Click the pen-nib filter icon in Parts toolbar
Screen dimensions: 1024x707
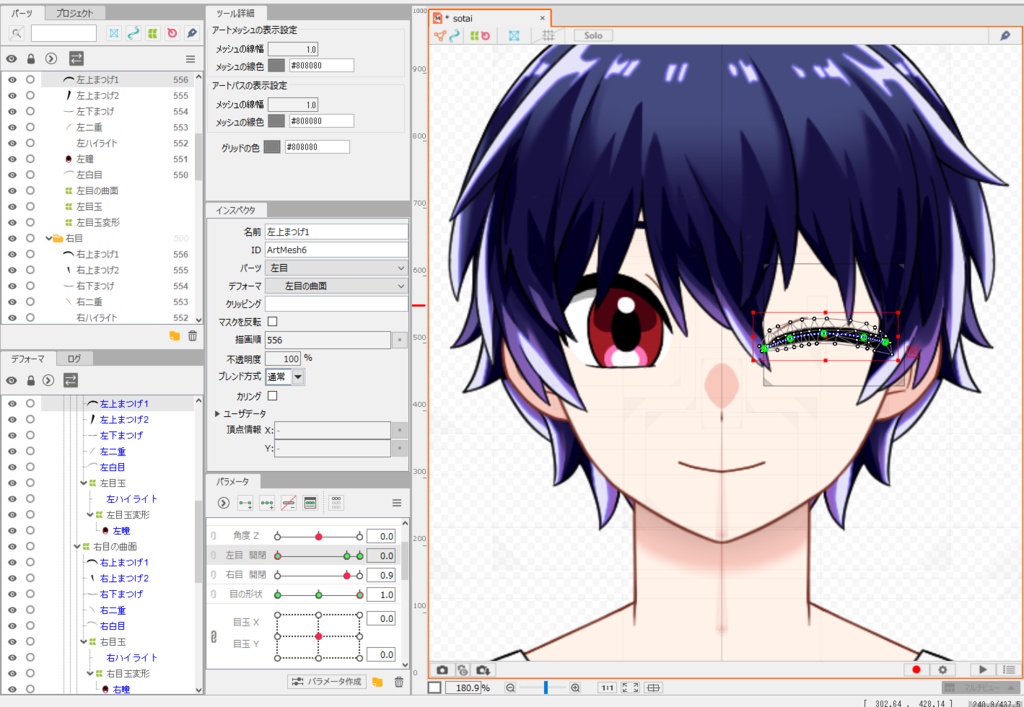coord(192,33)
